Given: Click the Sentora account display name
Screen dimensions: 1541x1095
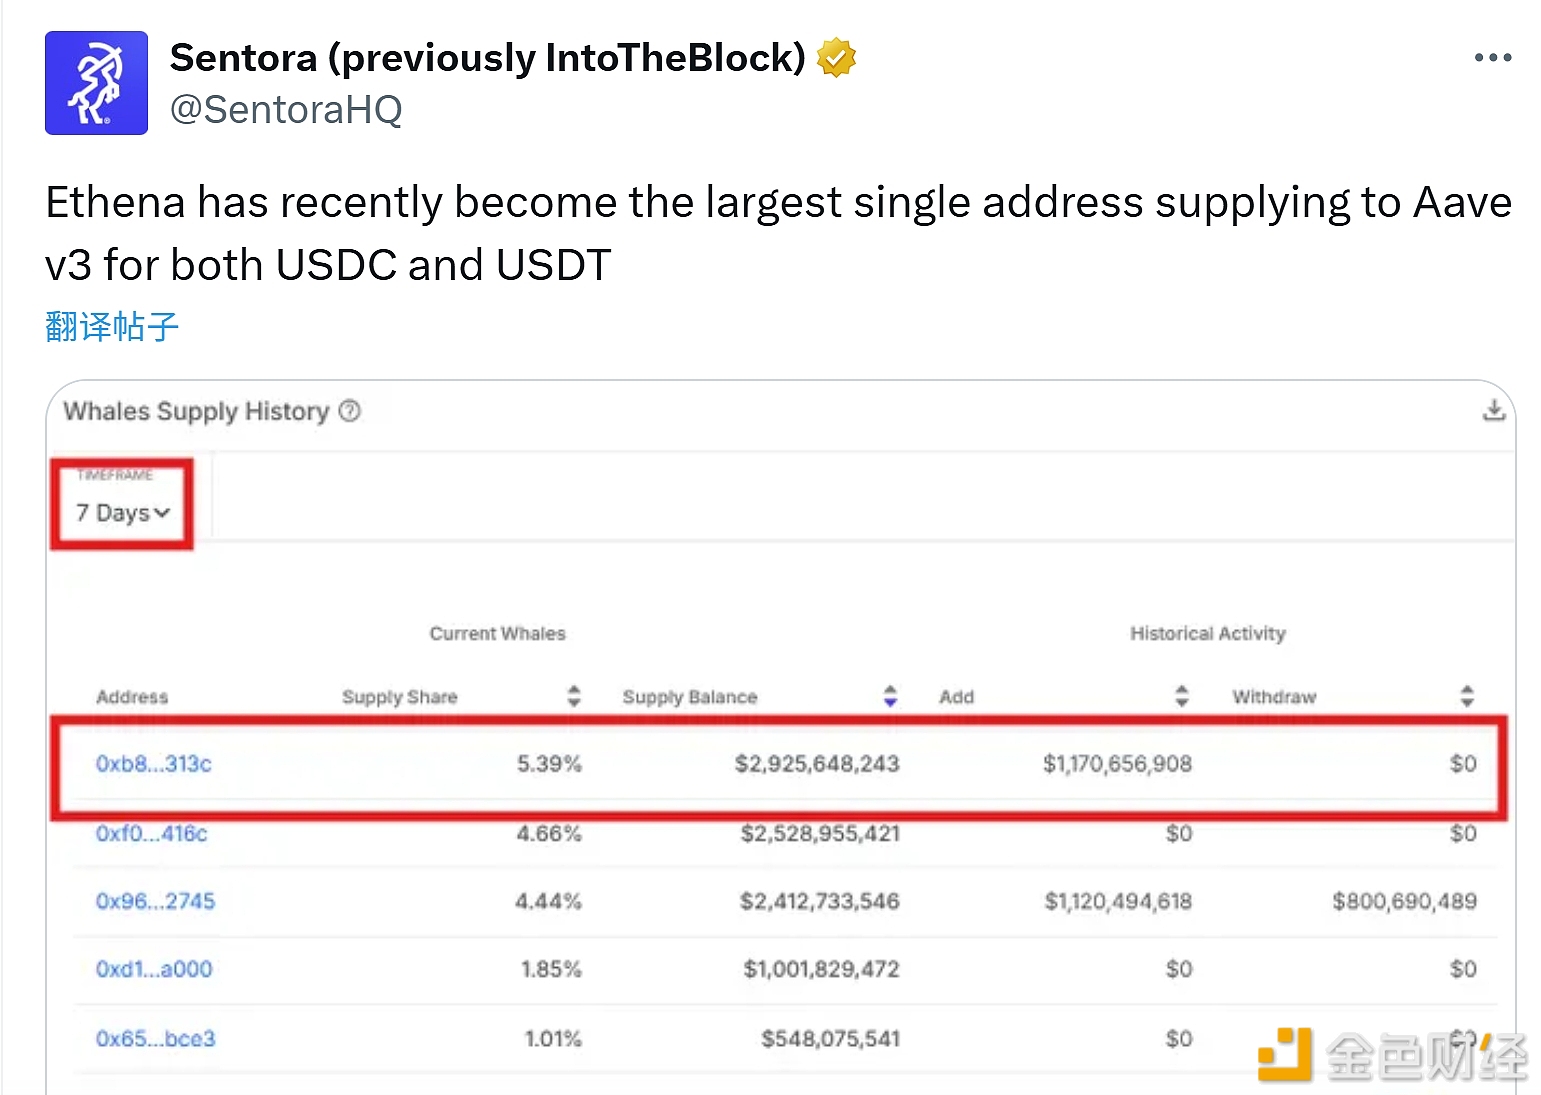Looking at the screenshot, I should [x=487, y=58].
